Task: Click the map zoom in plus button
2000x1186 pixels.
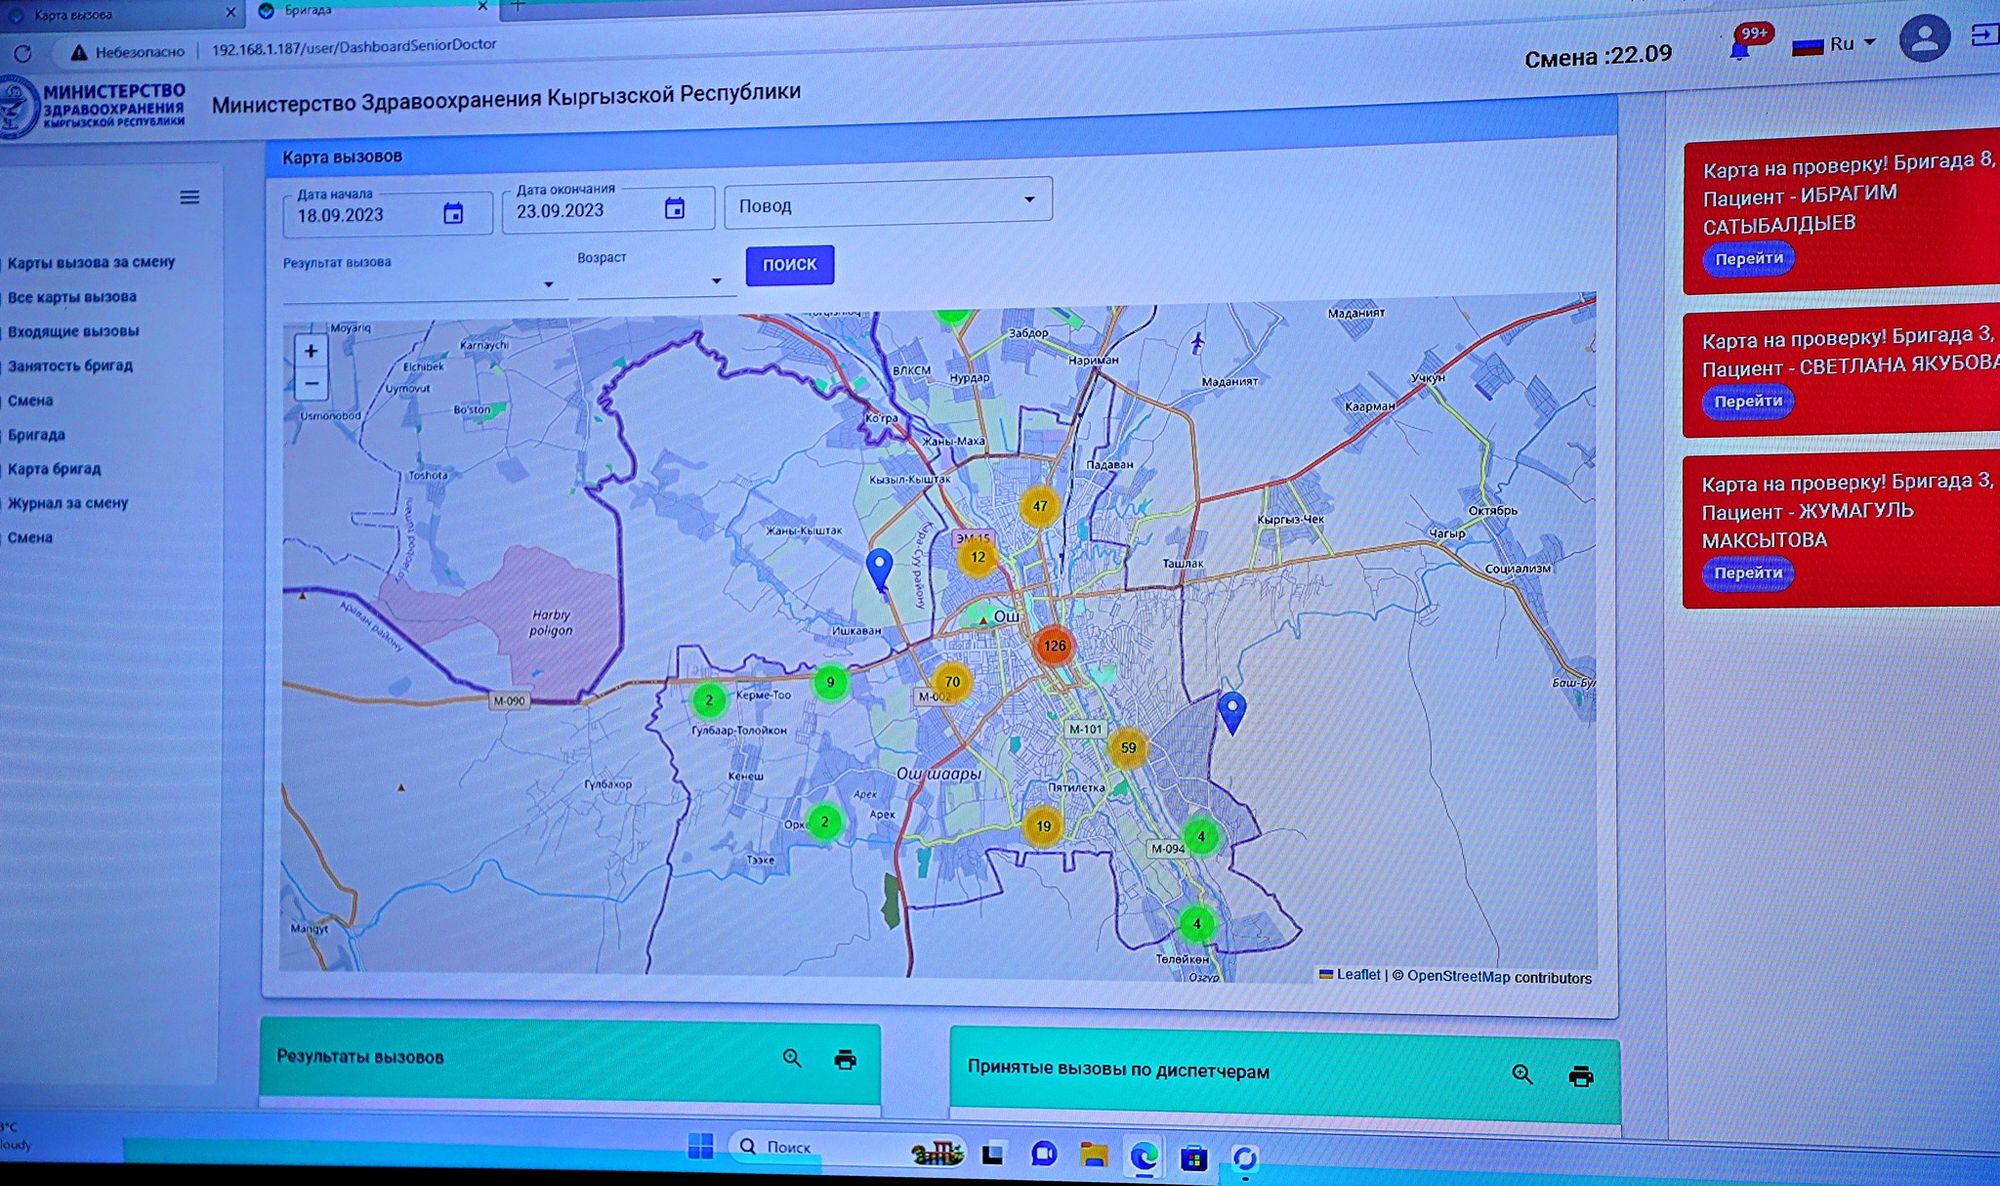Action: click(x=311, y=351)
